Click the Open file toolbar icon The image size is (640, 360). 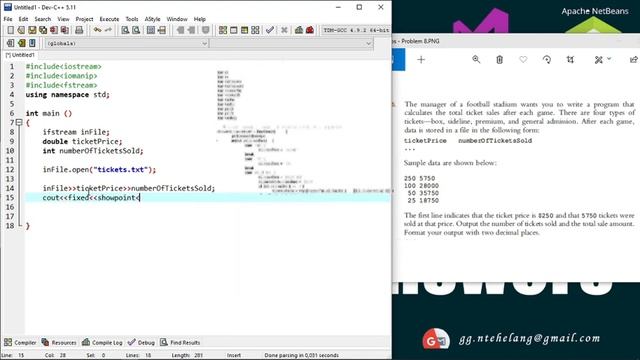point(21,30)
